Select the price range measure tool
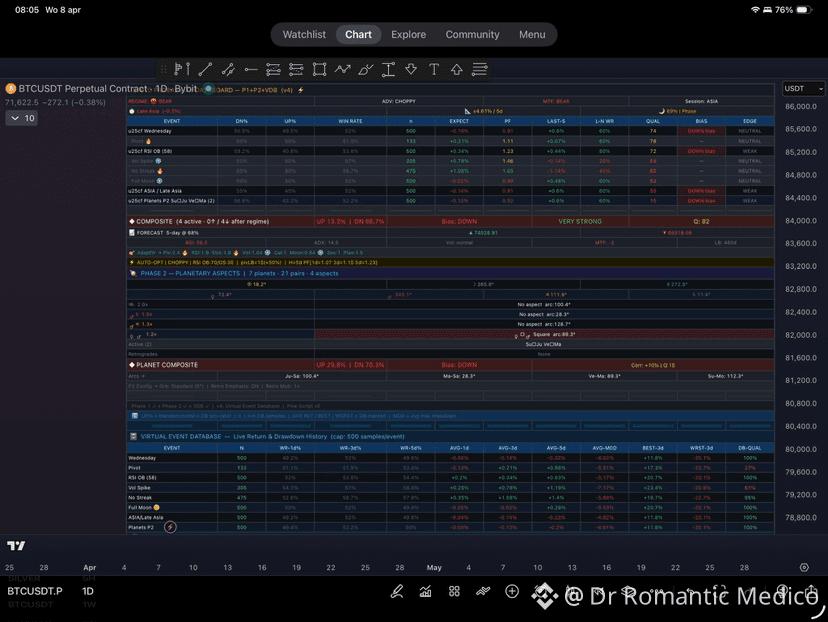This screenshot has height=622, width=828. pos(389,69)
